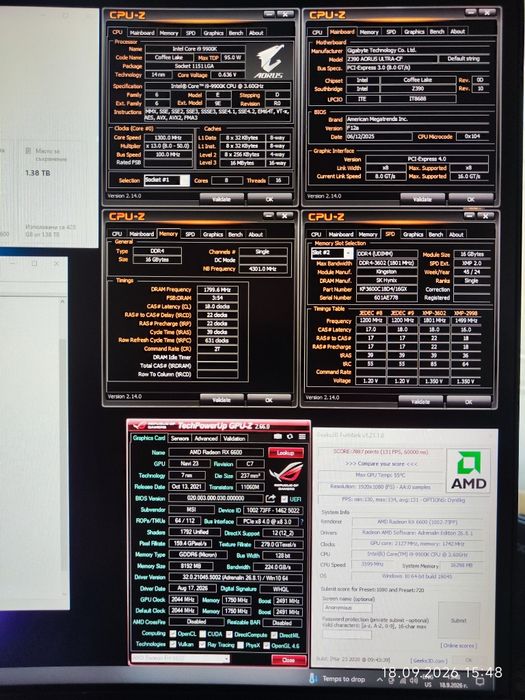Click the AMD logo in FurMark window
This screenshot has height=700, width=525.
tap(468, 471)
